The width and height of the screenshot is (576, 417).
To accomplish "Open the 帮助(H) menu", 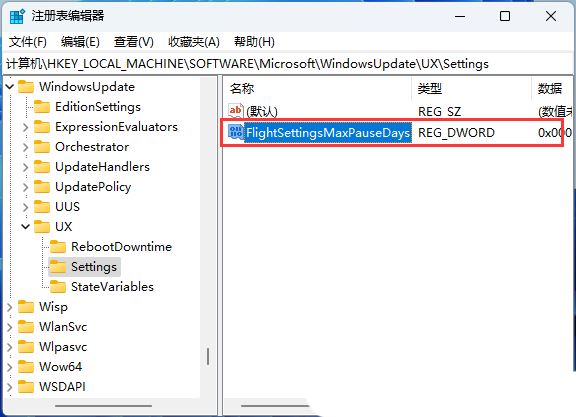I will [x=254, y=42].
